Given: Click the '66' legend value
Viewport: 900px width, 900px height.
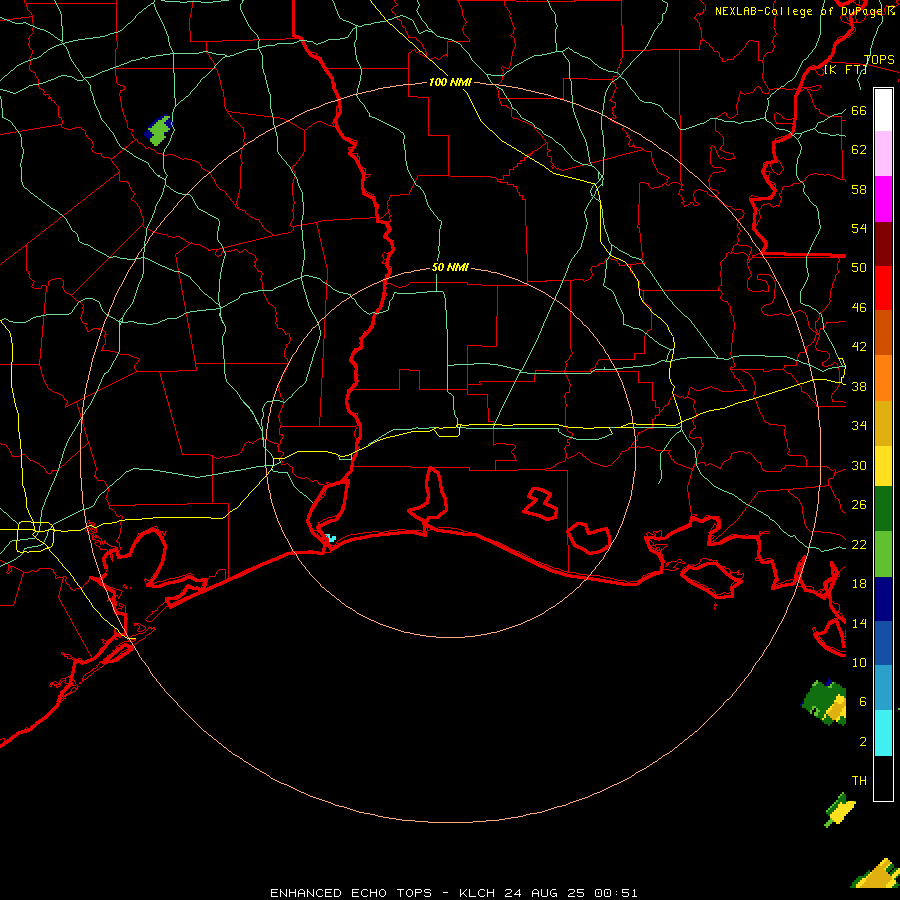Looking at the screenshot, I should [859, 110].
